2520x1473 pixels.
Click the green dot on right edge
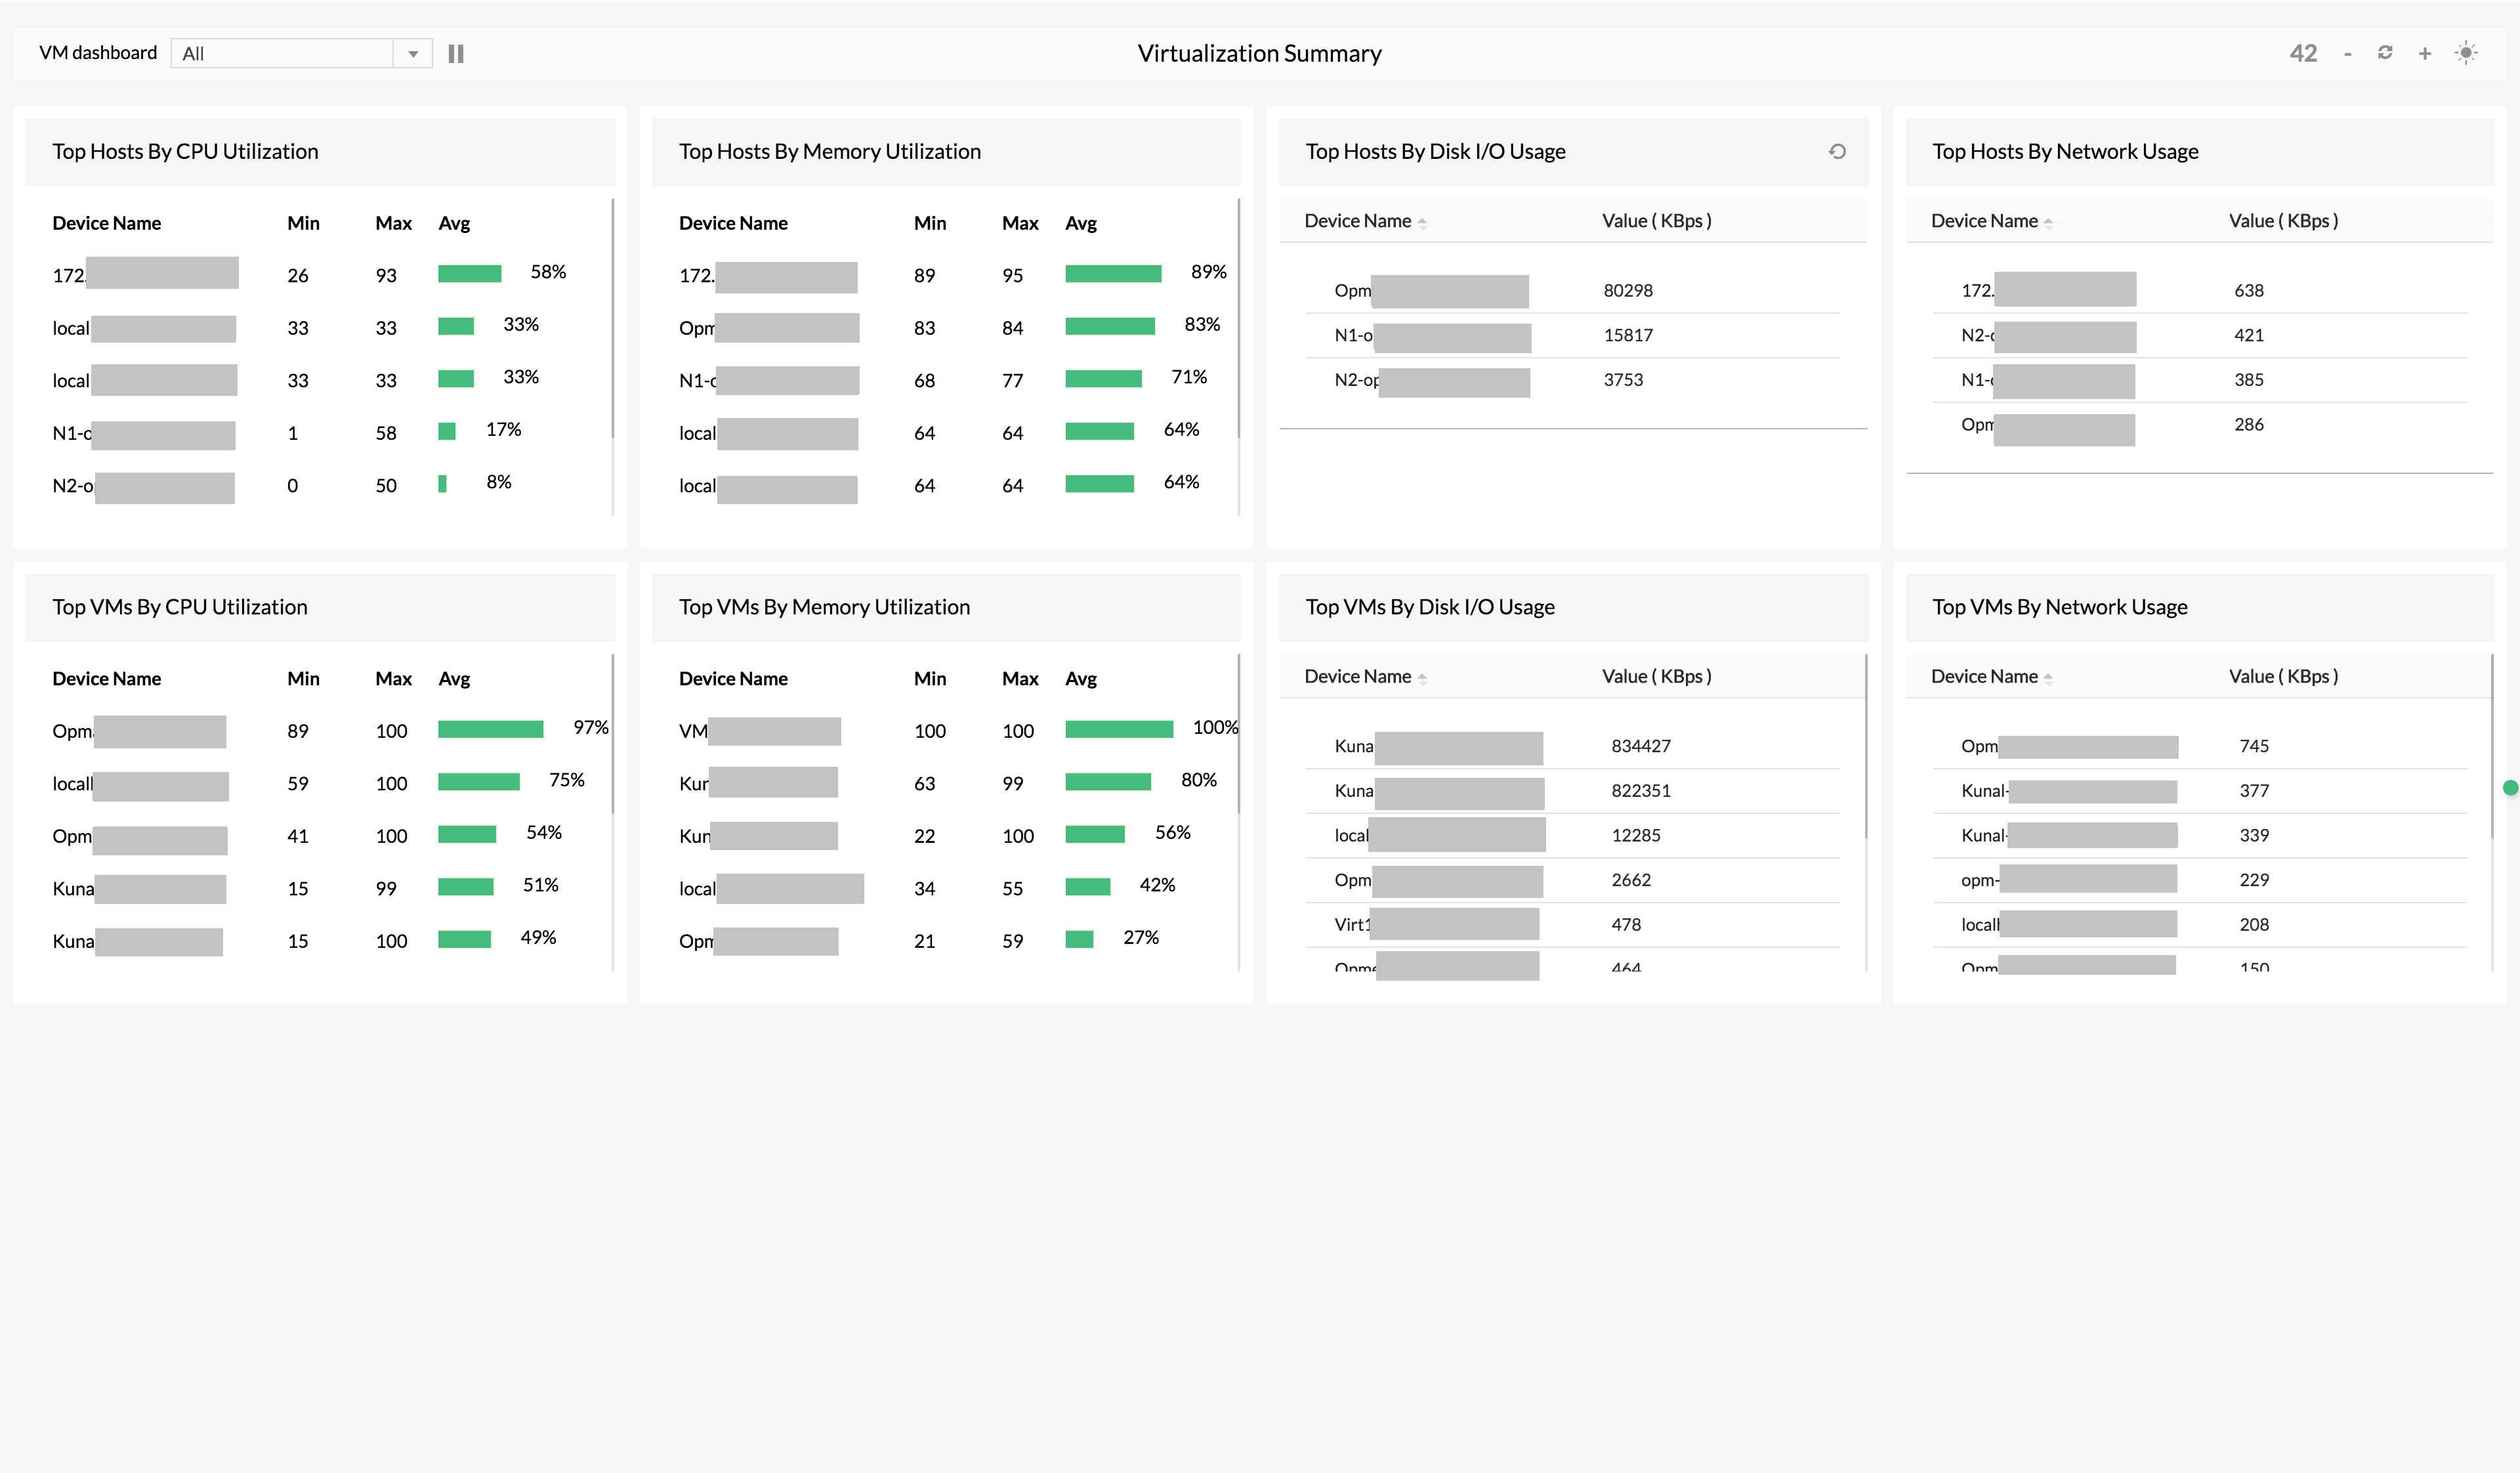click(2510, 788)
